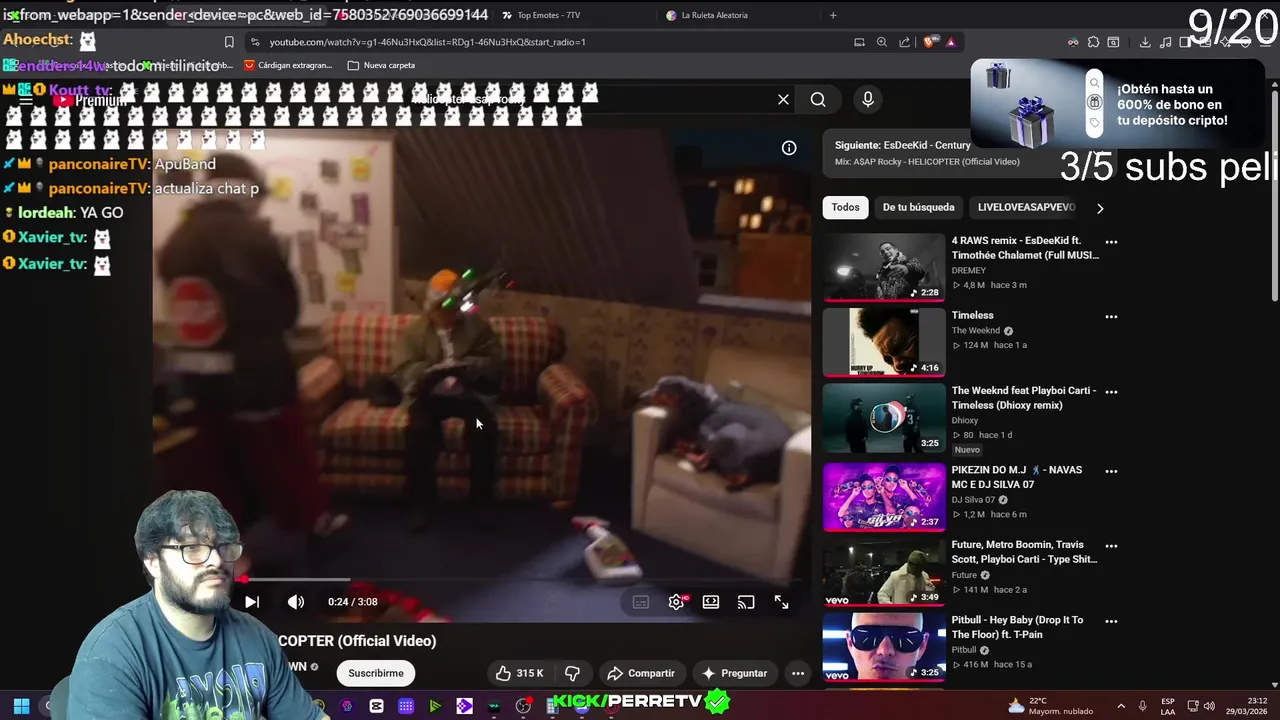The image size is (1280, 720).
Task: Like the video showing 315 K
Action: click(519, 673)
